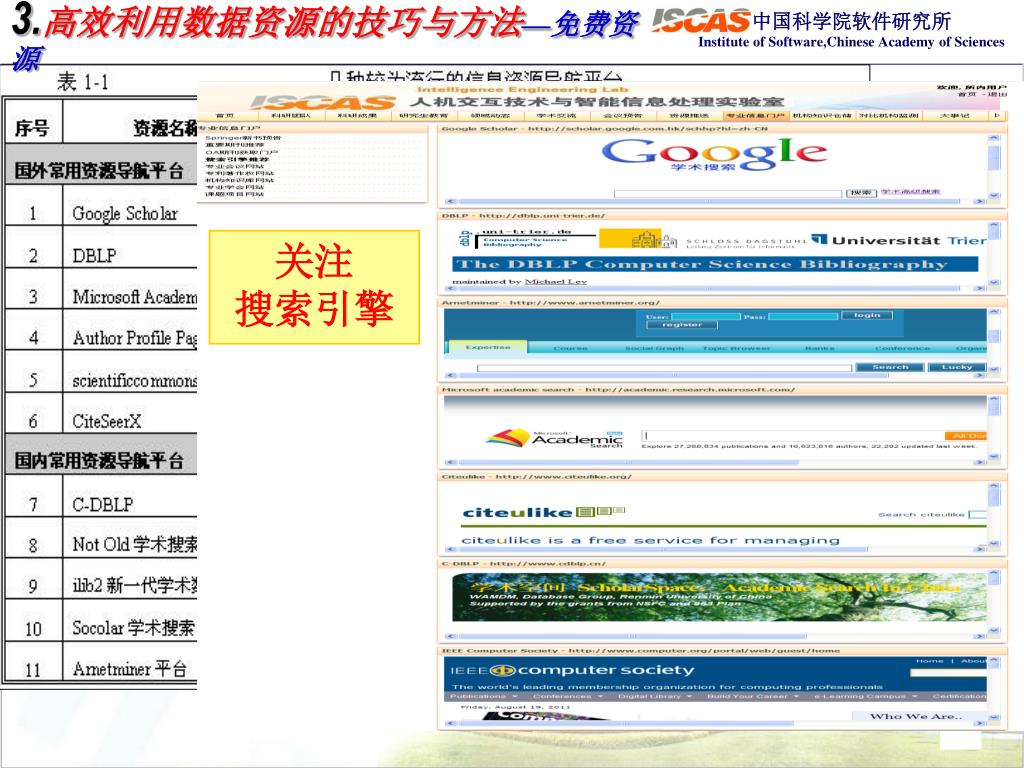Image resolution: width=1024 pixels, height=768 pixels.
Task: Click the 退出 logout link
Action: tap(997, 95)
